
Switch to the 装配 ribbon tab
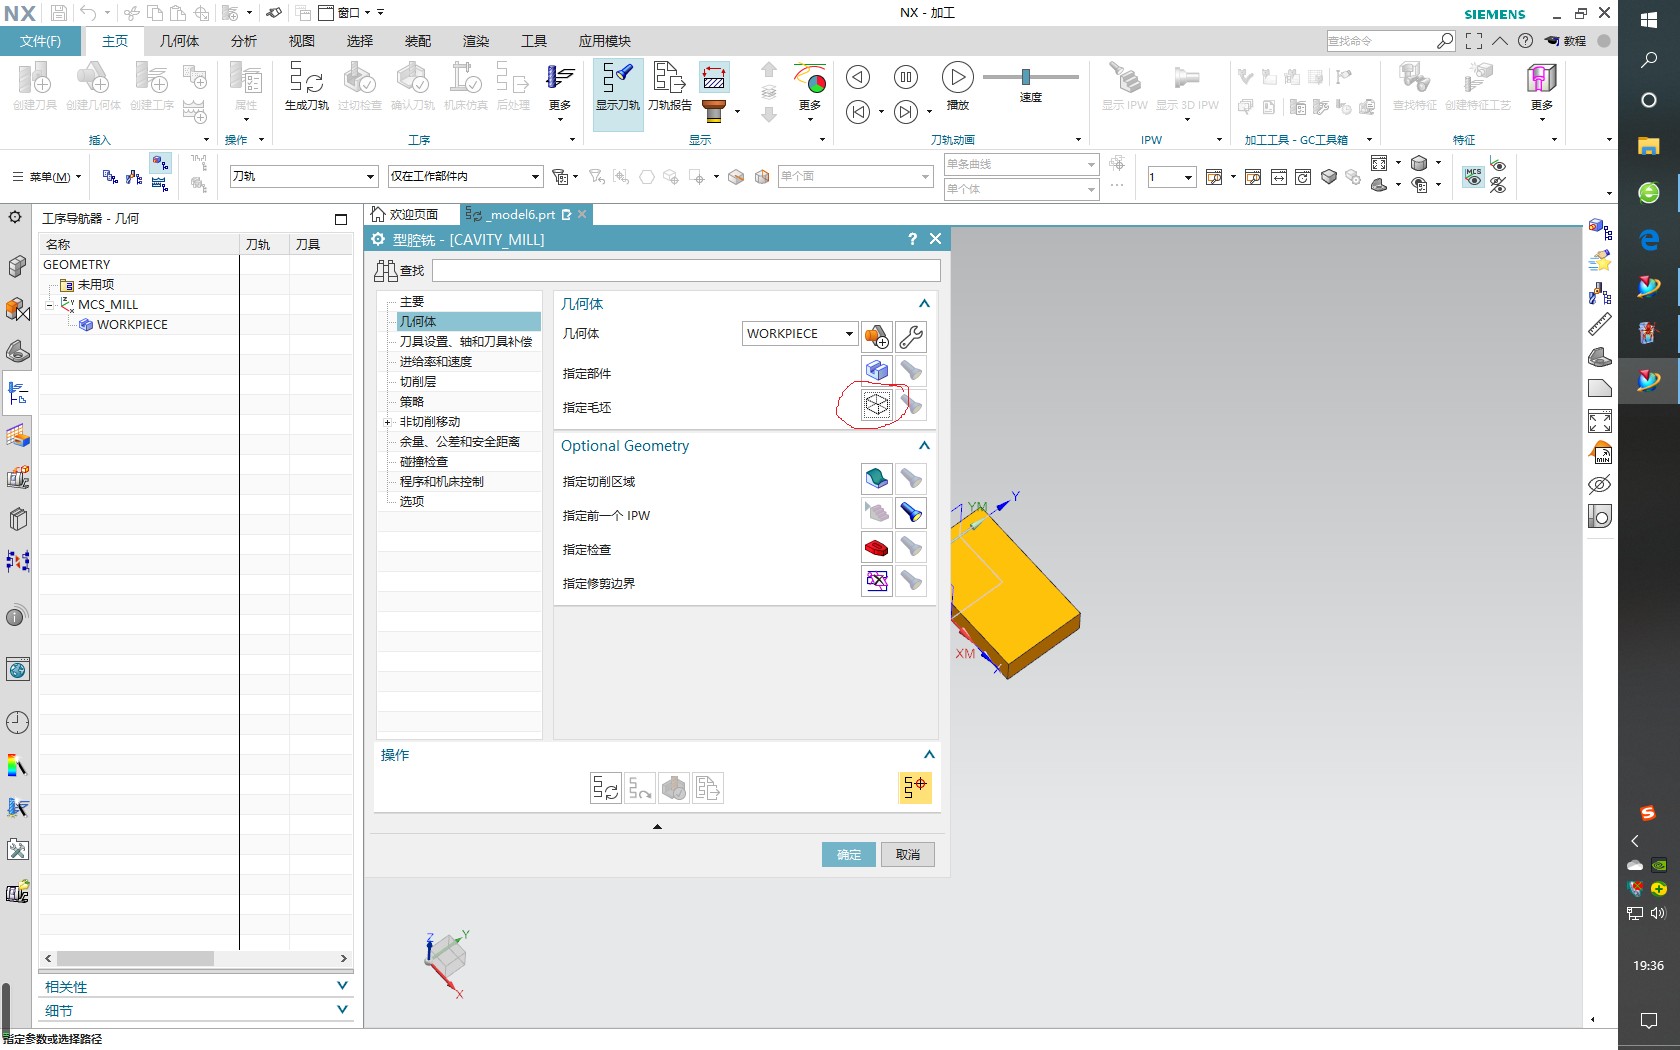tap(418, 41)
